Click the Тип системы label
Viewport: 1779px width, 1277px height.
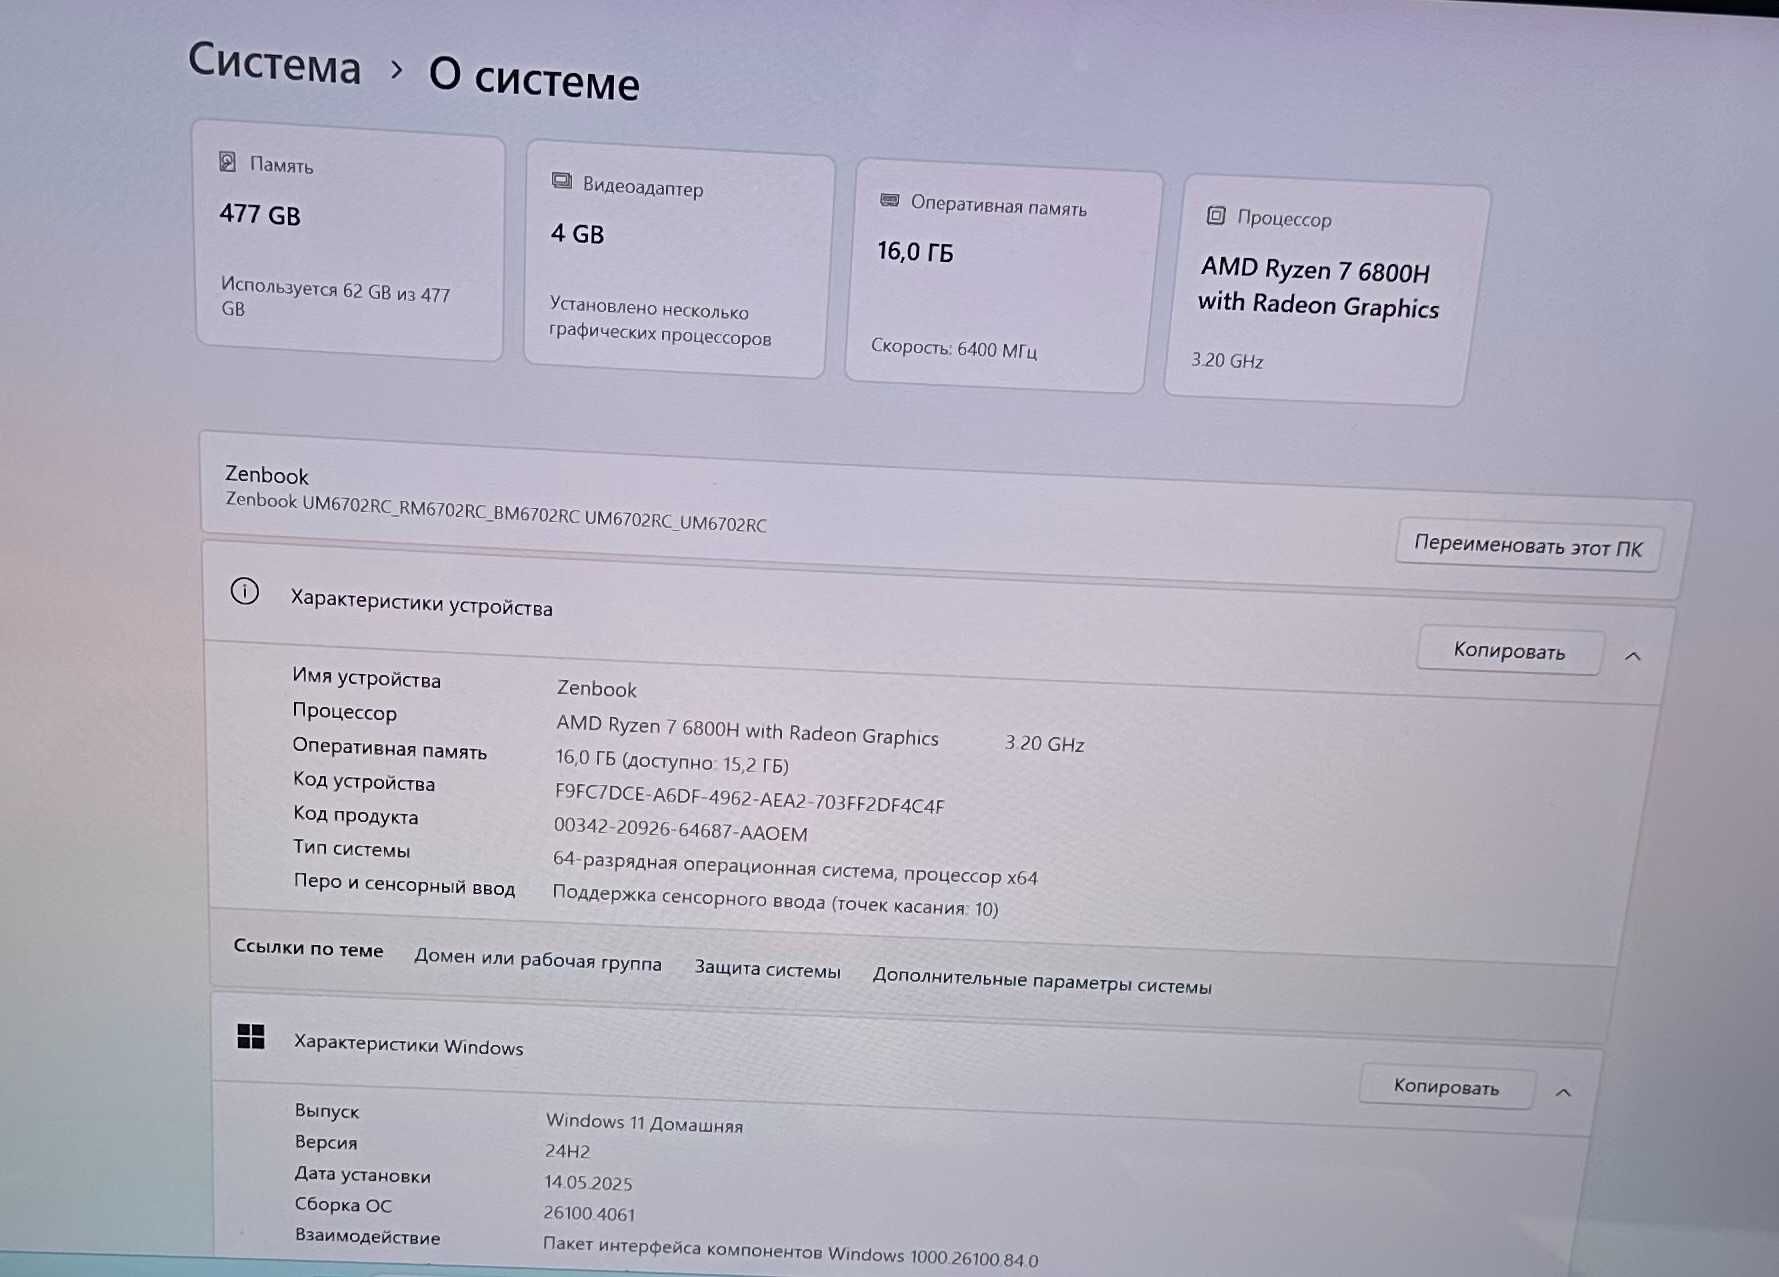(x=351, y=849)
